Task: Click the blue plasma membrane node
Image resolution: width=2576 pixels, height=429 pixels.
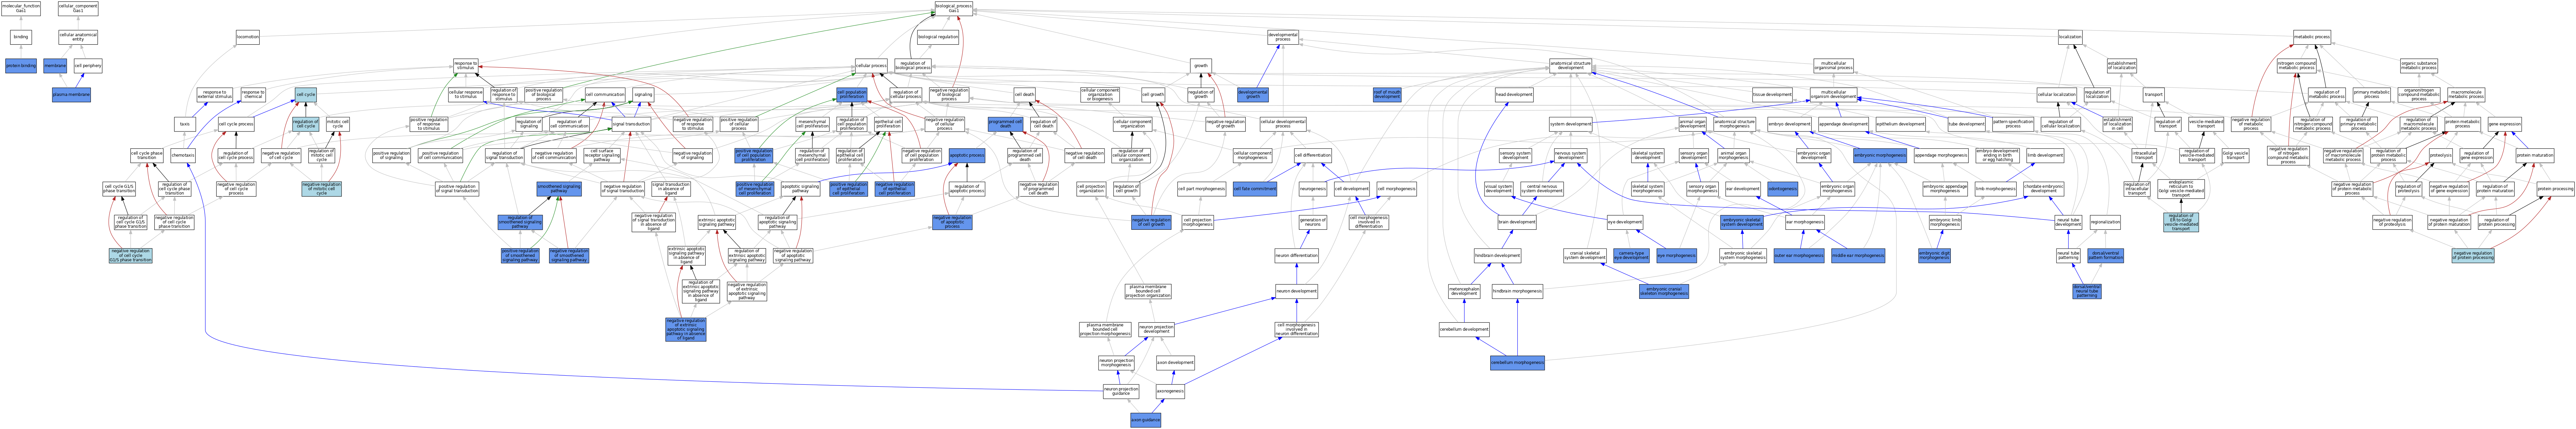Action: pyautogui.click(x=71, y=95)
